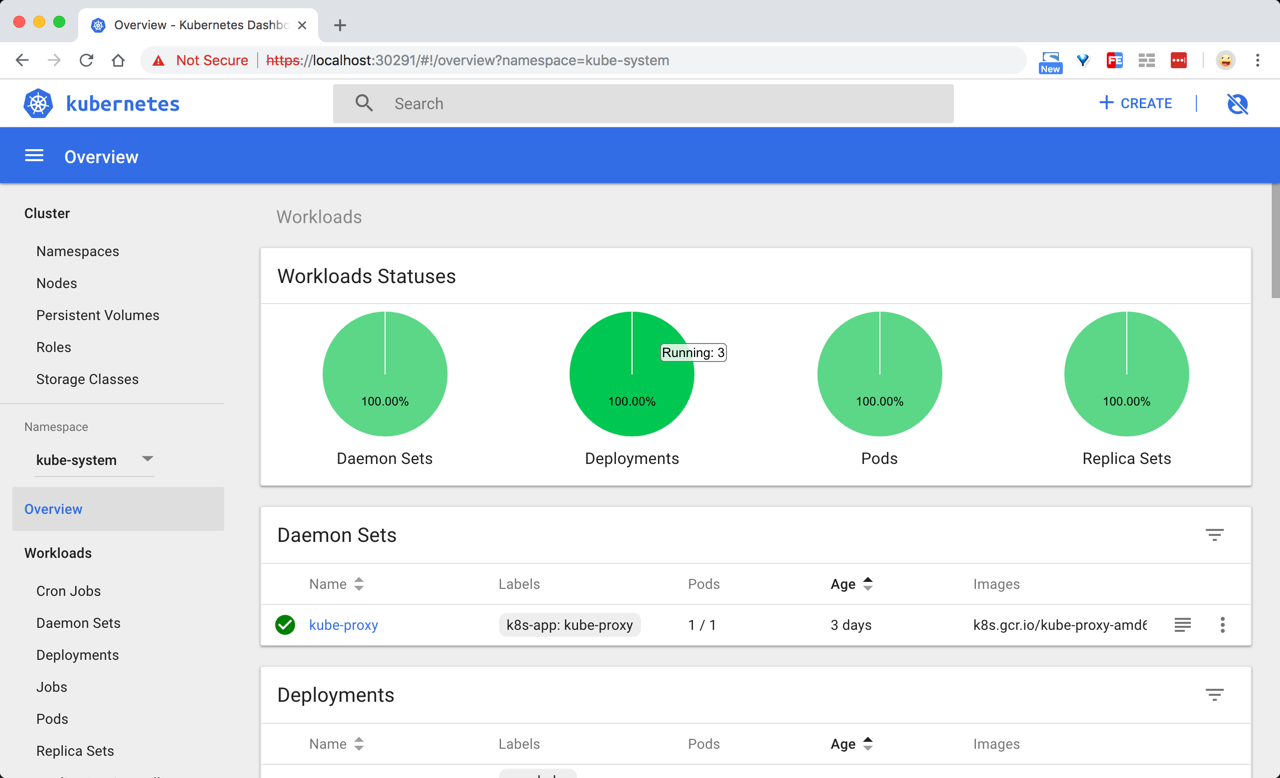Open Roles in the sidebar
Image resolution: width=1280 pixels, height=778 pixels.
tap(54, 347)
